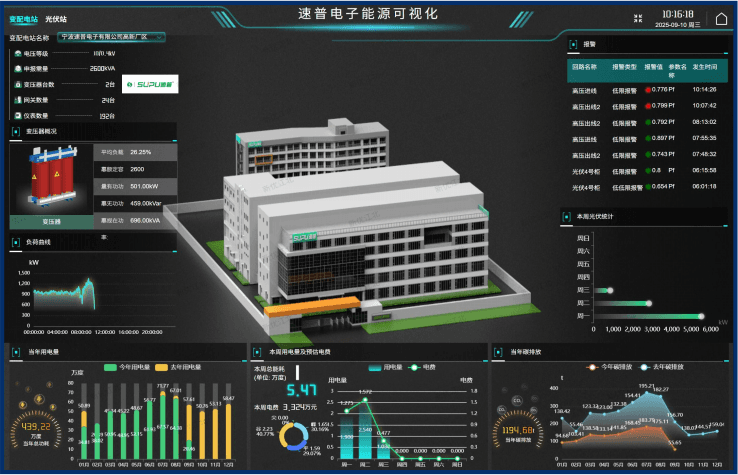Toggle the 用电量 bar legend
The image size is (738, 475).
click(x=385, y=367)
